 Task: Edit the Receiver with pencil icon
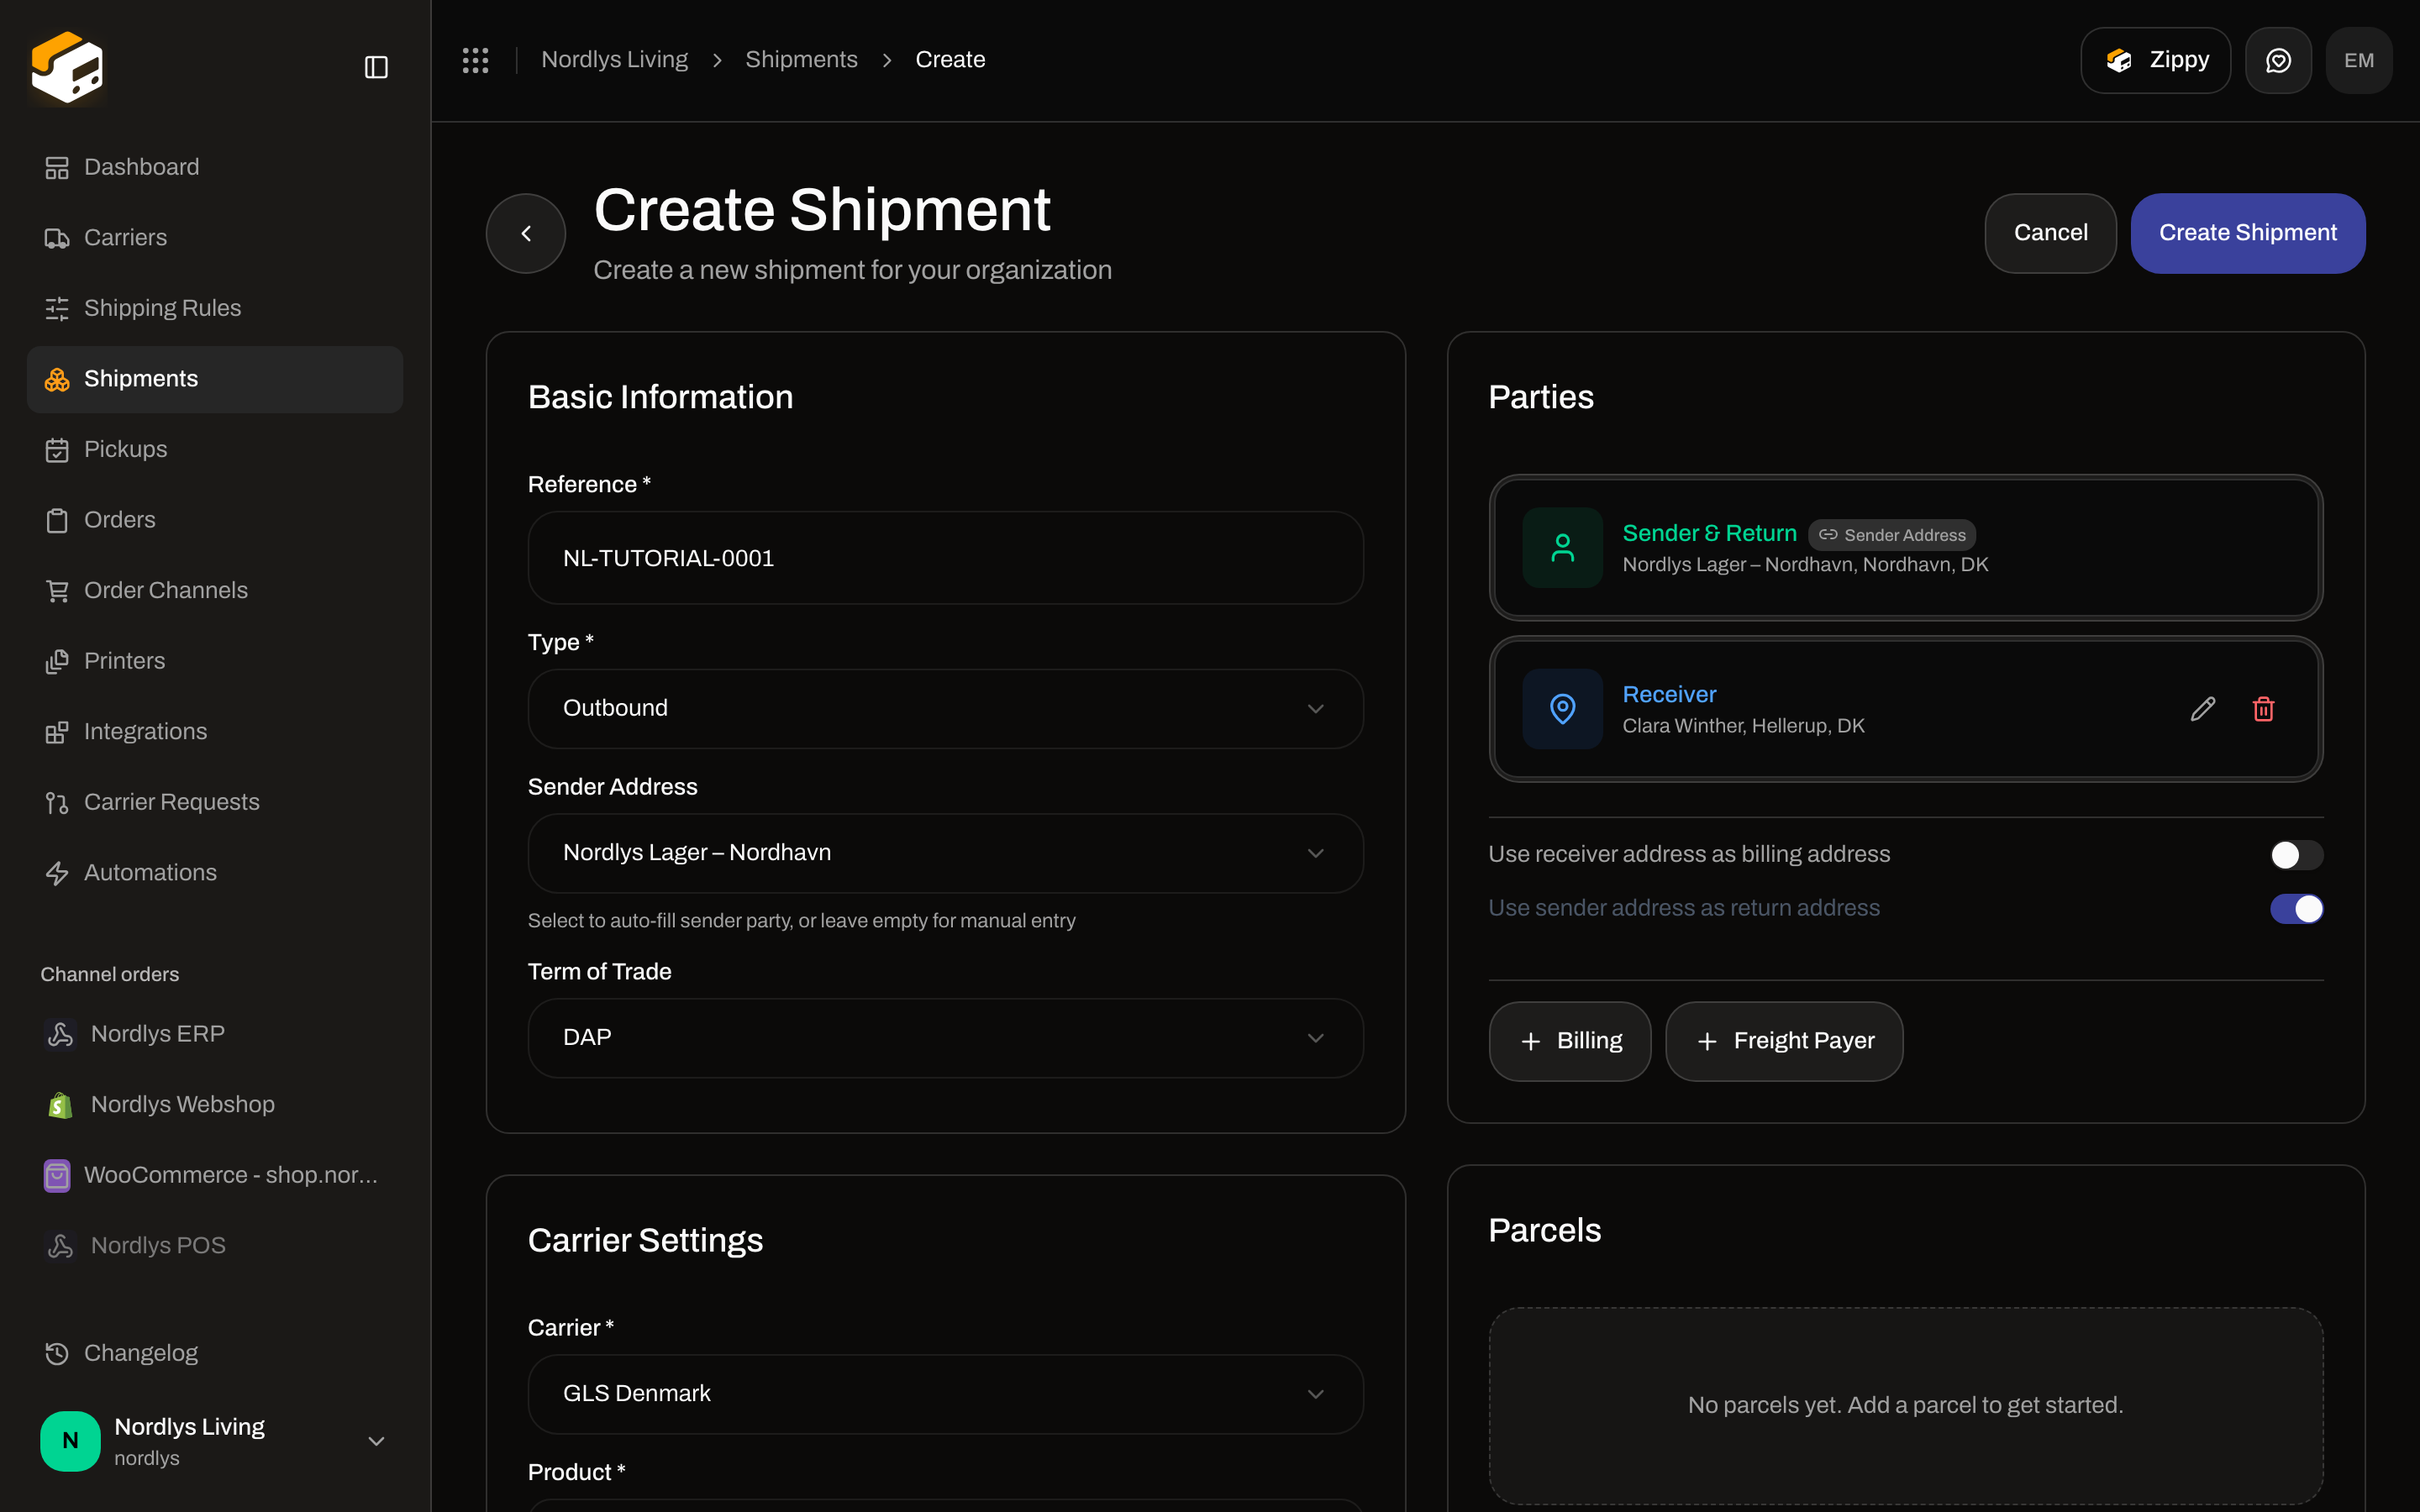point(2203,709)
